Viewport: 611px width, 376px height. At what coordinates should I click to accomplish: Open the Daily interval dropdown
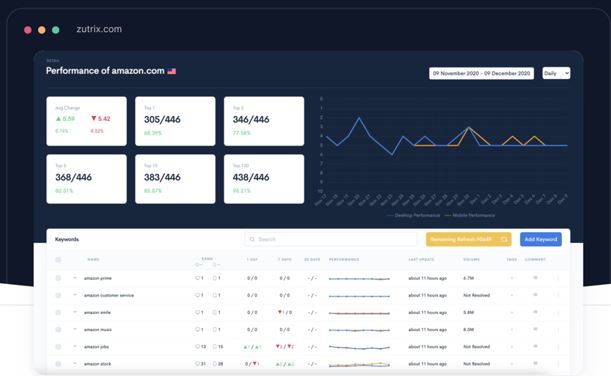pos(556,73)
